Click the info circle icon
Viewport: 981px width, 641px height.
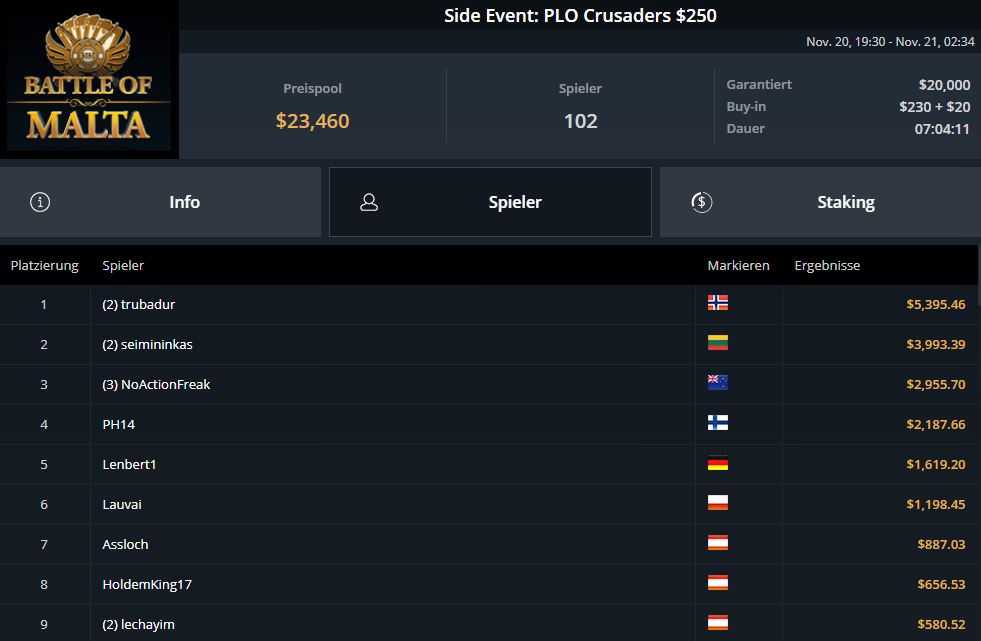point(40,202)
